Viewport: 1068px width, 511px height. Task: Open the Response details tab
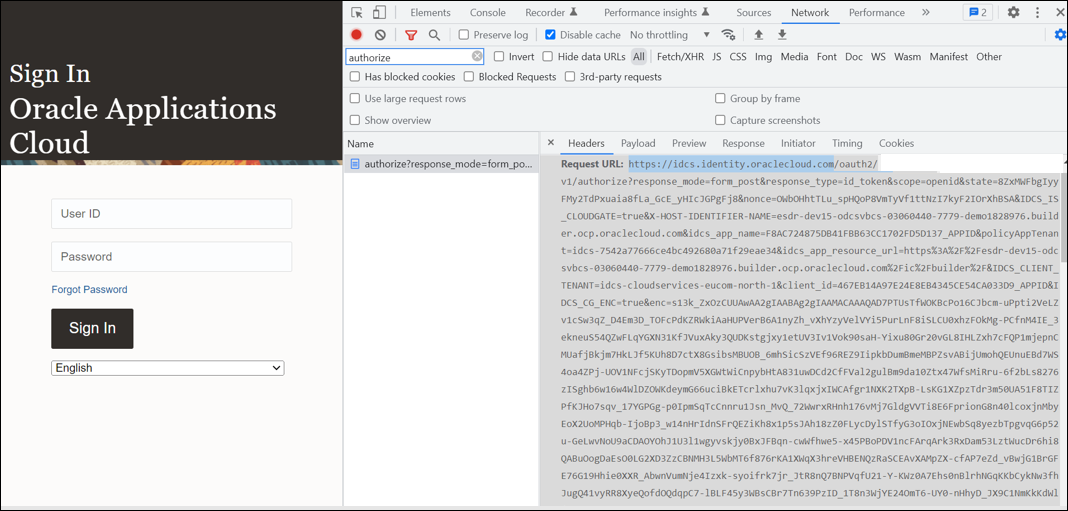744,143
